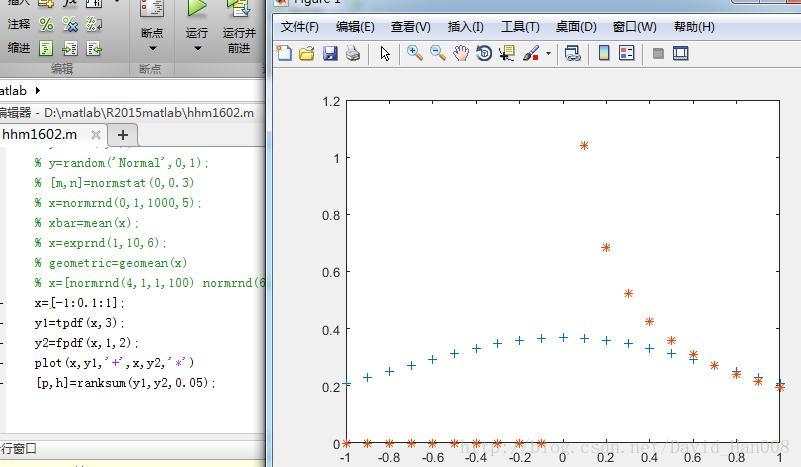This screenshot has width=801, height=467.
Task: Click the code line y2=fpdf(x,1,2);
Action: (86, 343)
